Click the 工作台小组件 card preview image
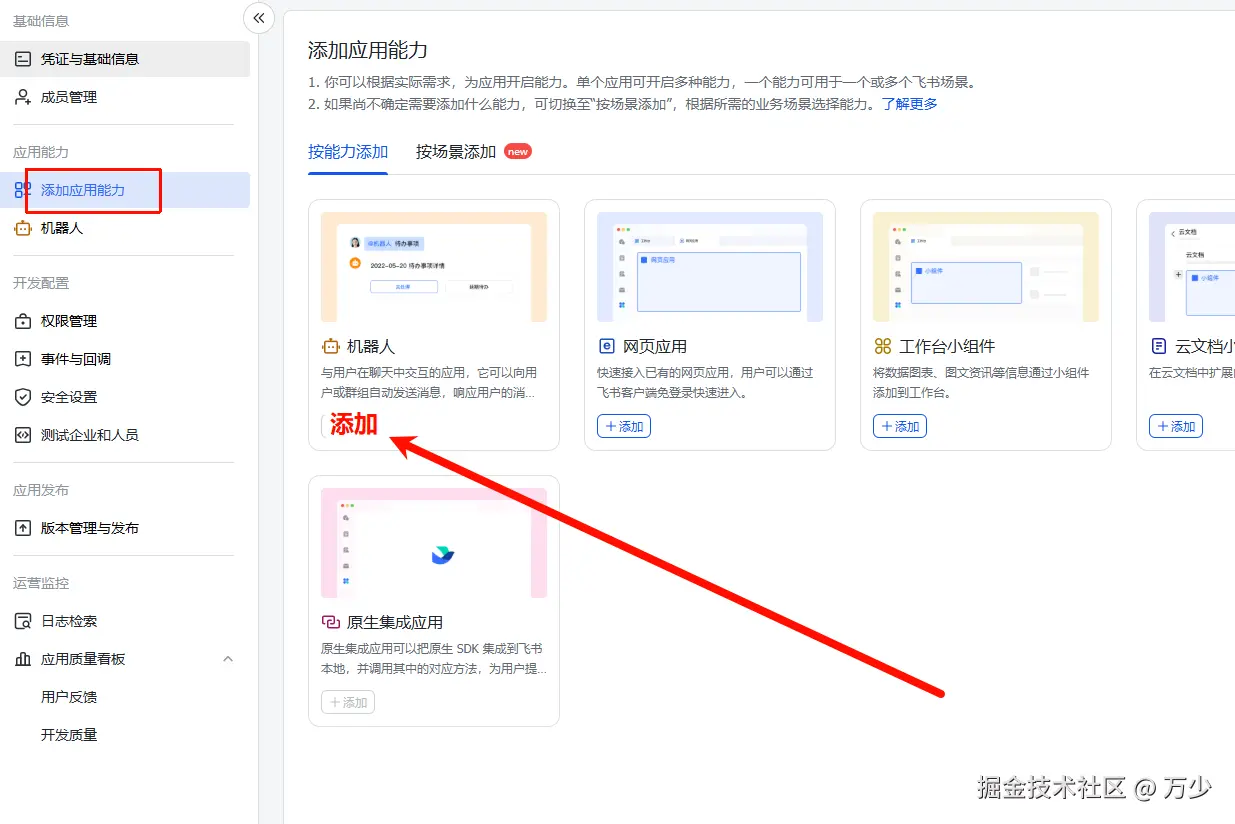The width and height of the screenshot is (1235, 824). pos(986,267)
